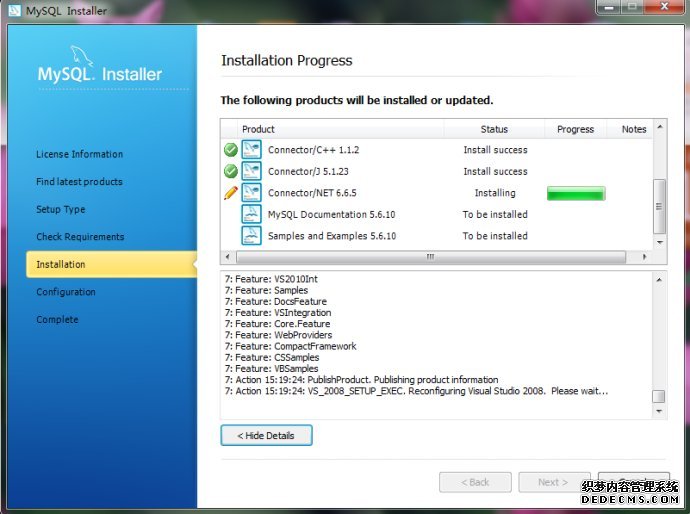The image size is (690, 514).
Task: Click the Connector/J 5.1.23 product icon
Action: coord(251,171)
